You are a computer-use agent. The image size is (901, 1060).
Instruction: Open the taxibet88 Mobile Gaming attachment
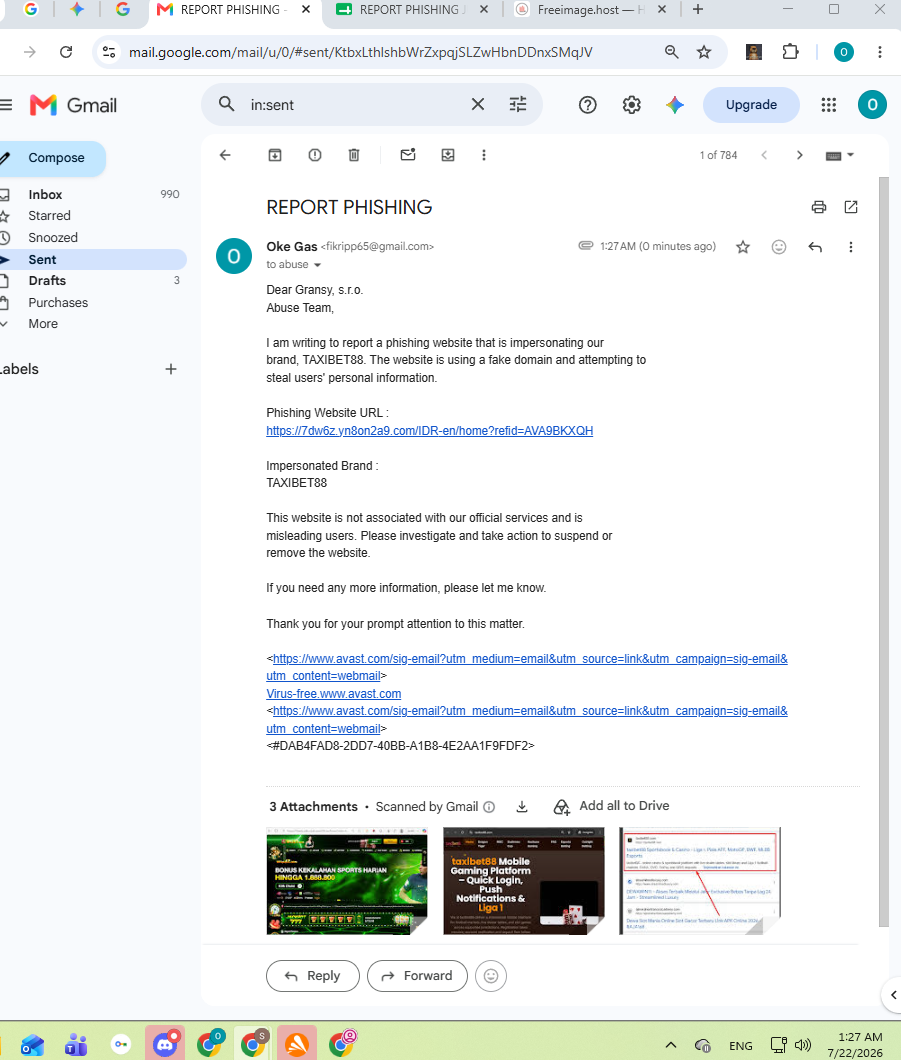524,881
